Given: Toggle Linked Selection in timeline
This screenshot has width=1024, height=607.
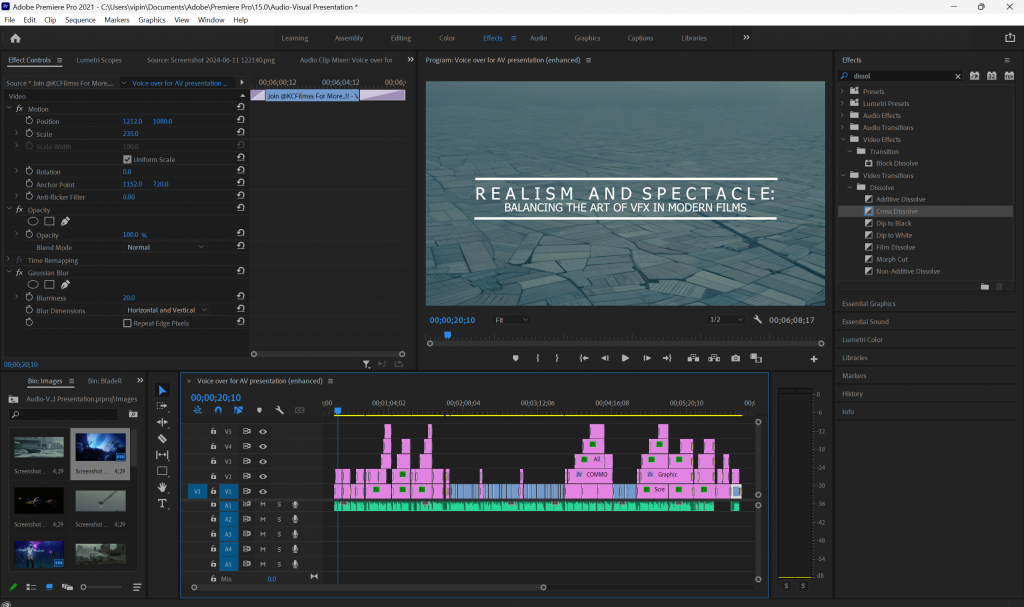Looking at the screenshot, I should tap(238, 410).
